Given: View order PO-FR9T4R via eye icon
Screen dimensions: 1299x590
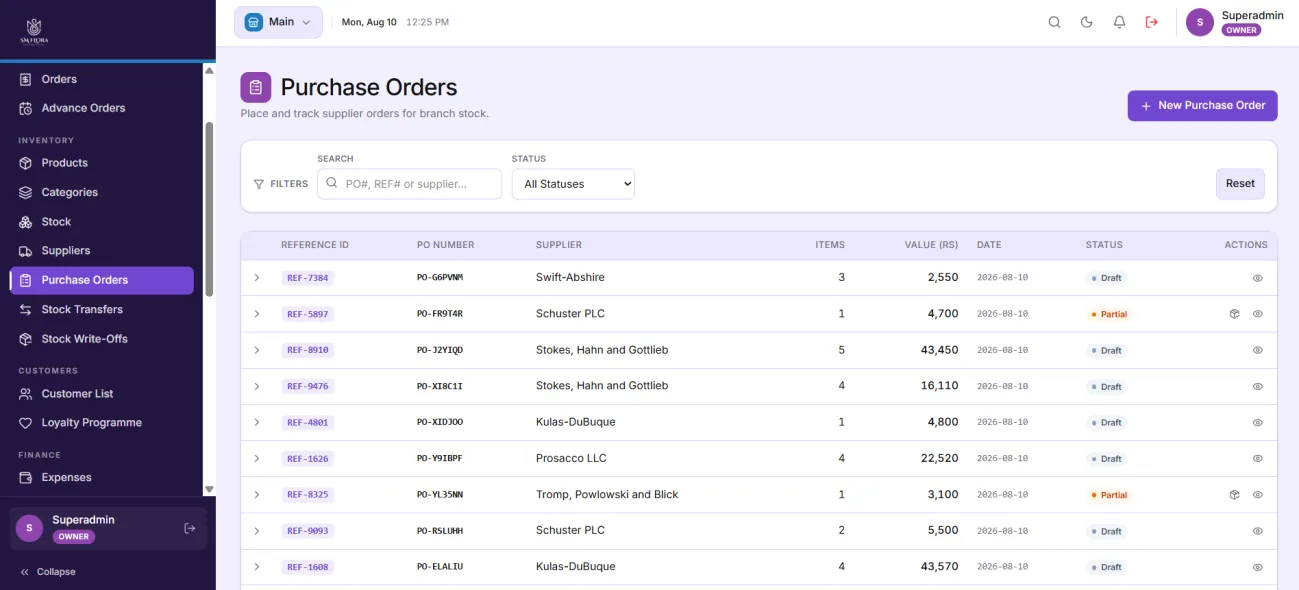Looking at the screenshot, I should pos(1258,314).
